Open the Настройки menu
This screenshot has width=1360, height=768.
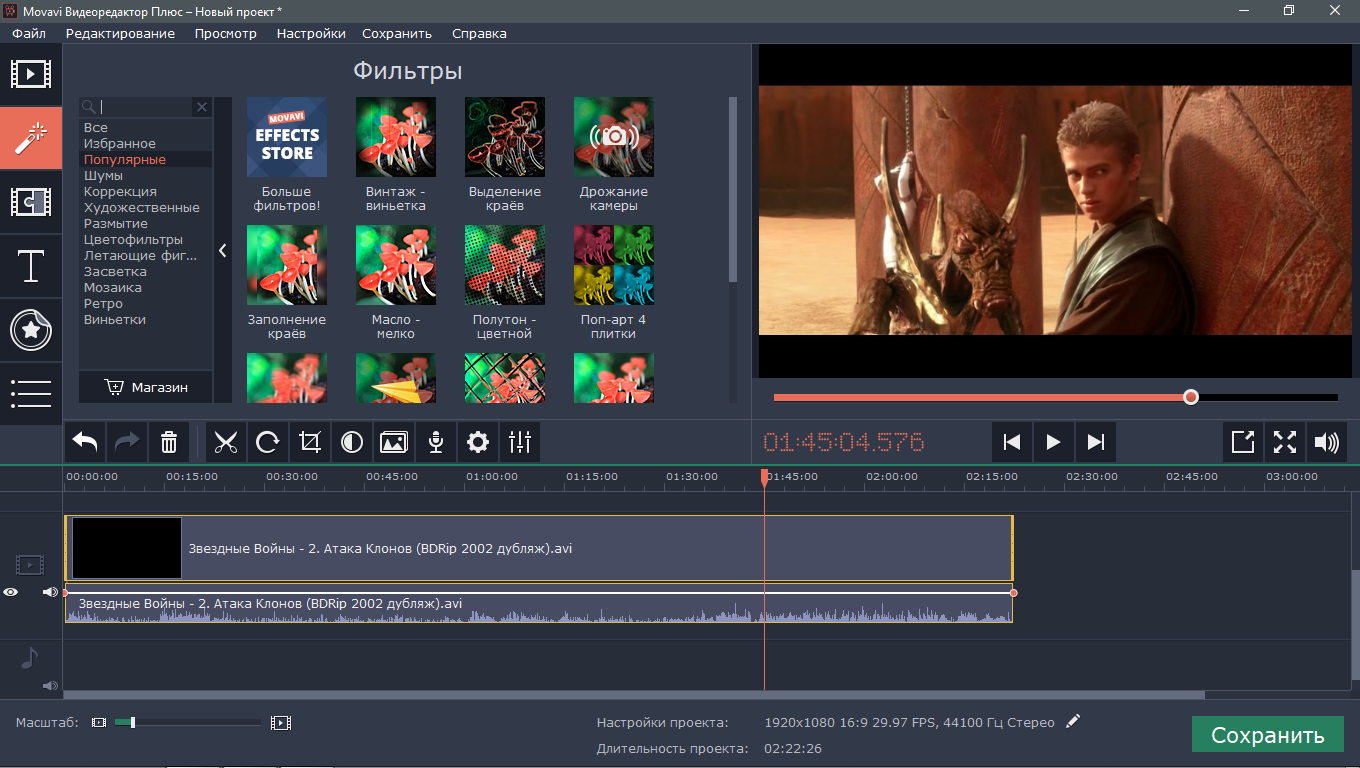coord(311,33)
